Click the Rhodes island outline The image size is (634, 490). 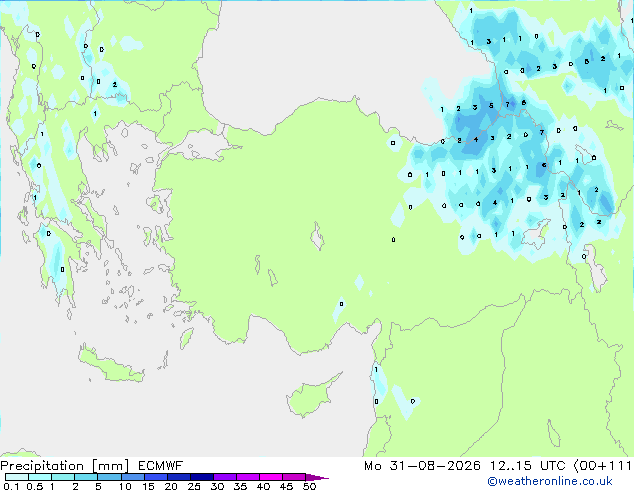coord(186,338)
